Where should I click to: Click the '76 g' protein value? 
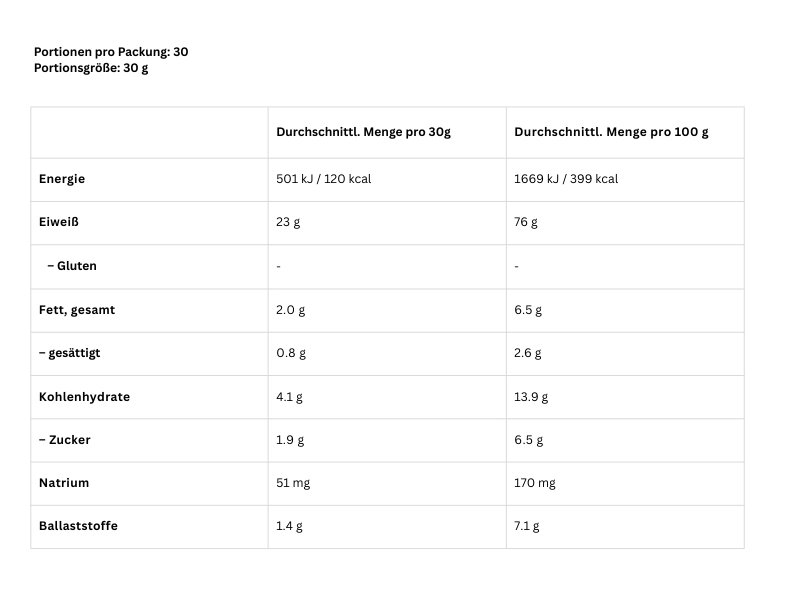tap(526, 222)
